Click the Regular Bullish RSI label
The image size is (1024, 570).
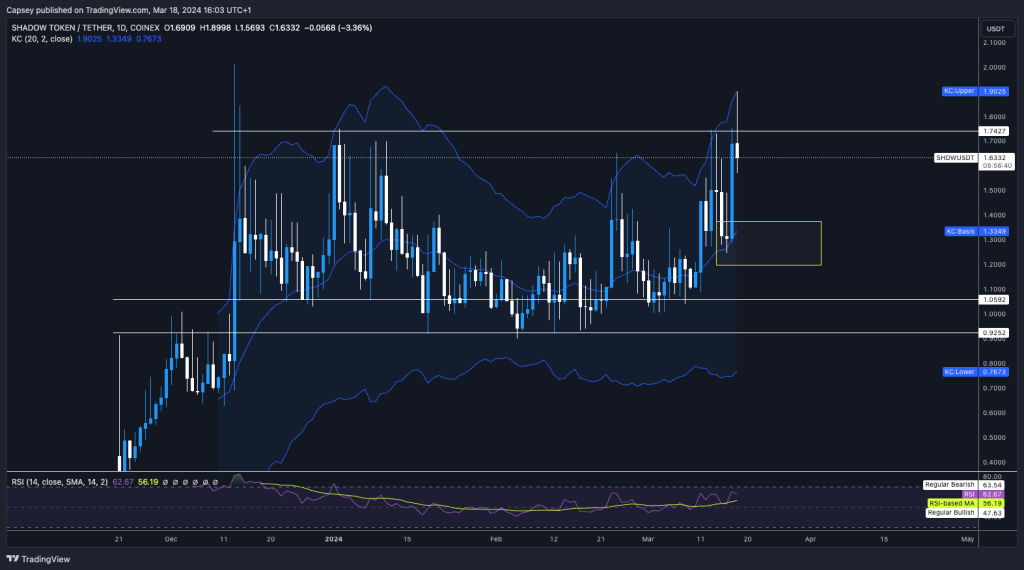pyautogui.click(x=949, y=513)
